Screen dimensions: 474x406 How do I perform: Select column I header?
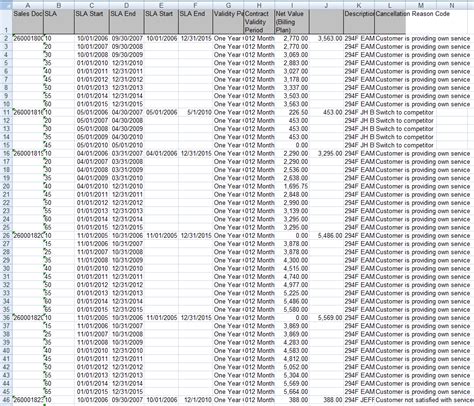tap(292, 5)
